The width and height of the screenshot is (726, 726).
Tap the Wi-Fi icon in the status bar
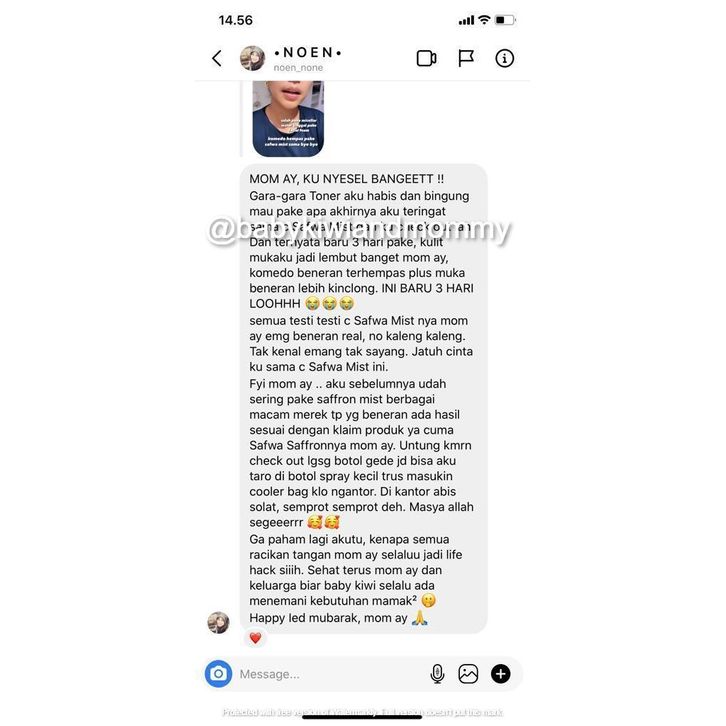click(484, 19)
